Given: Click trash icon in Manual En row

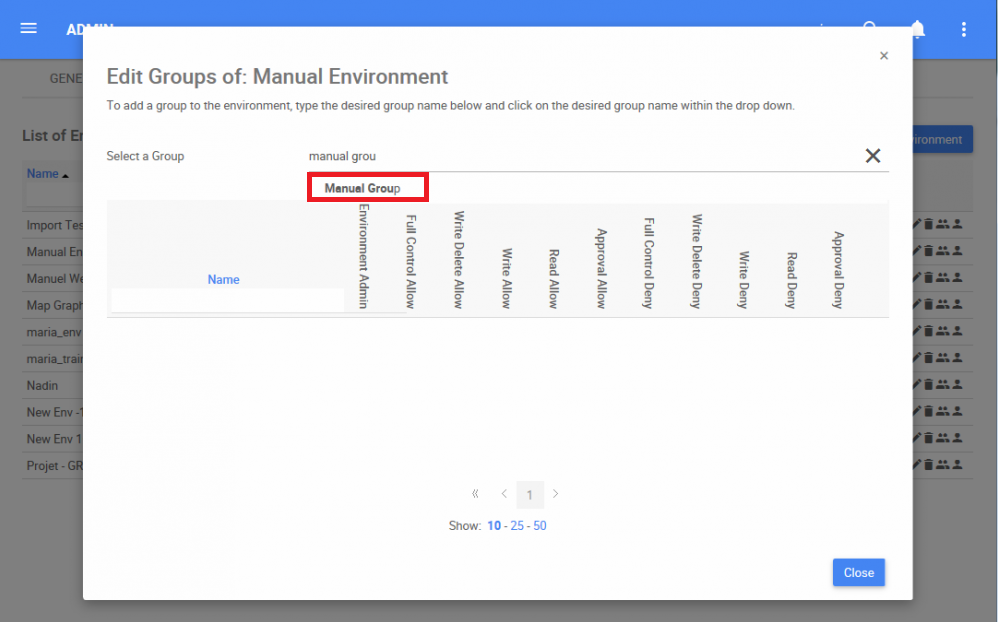Looking at the screenshot, I should 929,251.
